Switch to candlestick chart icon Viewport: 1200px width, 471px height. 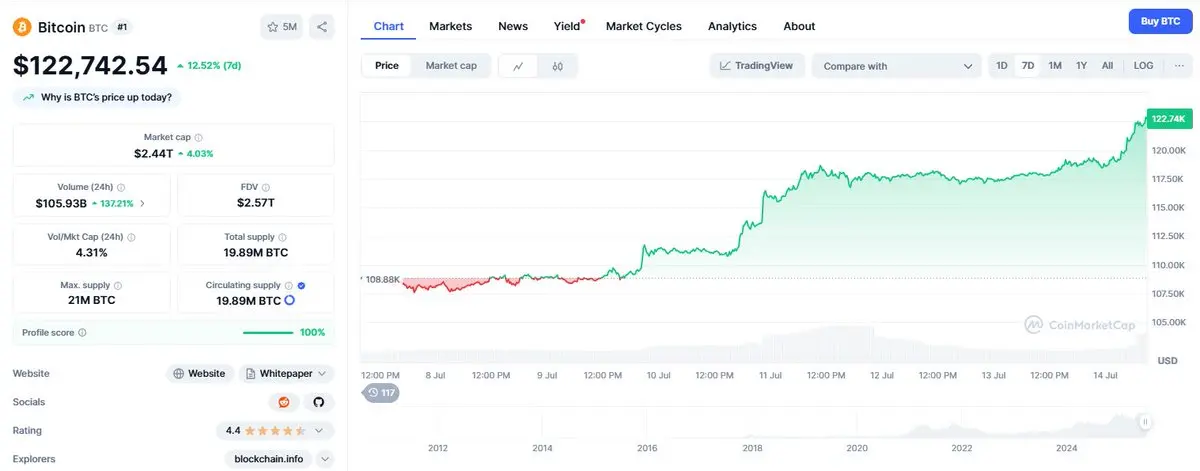point(558,66)
